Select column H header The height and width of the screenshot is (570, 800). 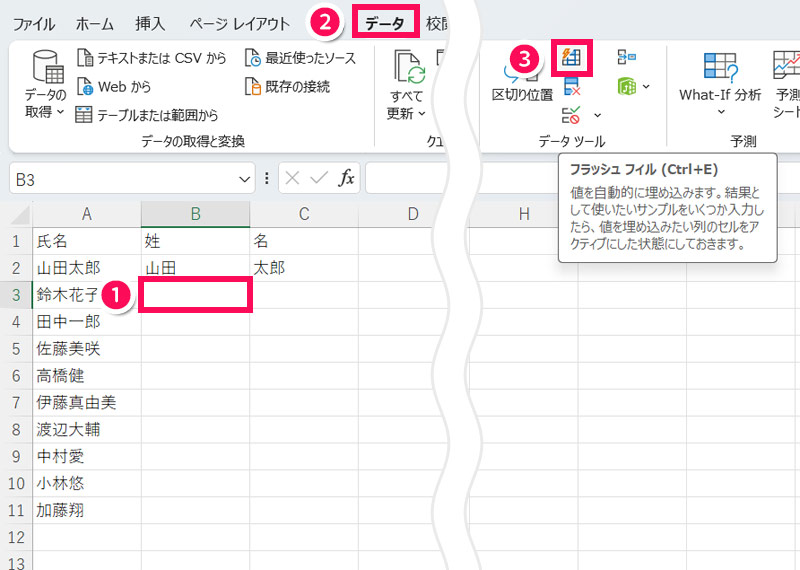(x=524, y=214)
